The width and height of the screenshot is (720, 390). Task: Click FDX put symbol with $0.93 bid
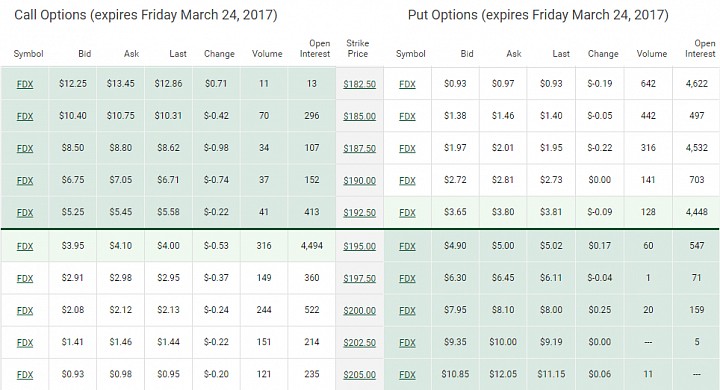click(x=407, y=84)
